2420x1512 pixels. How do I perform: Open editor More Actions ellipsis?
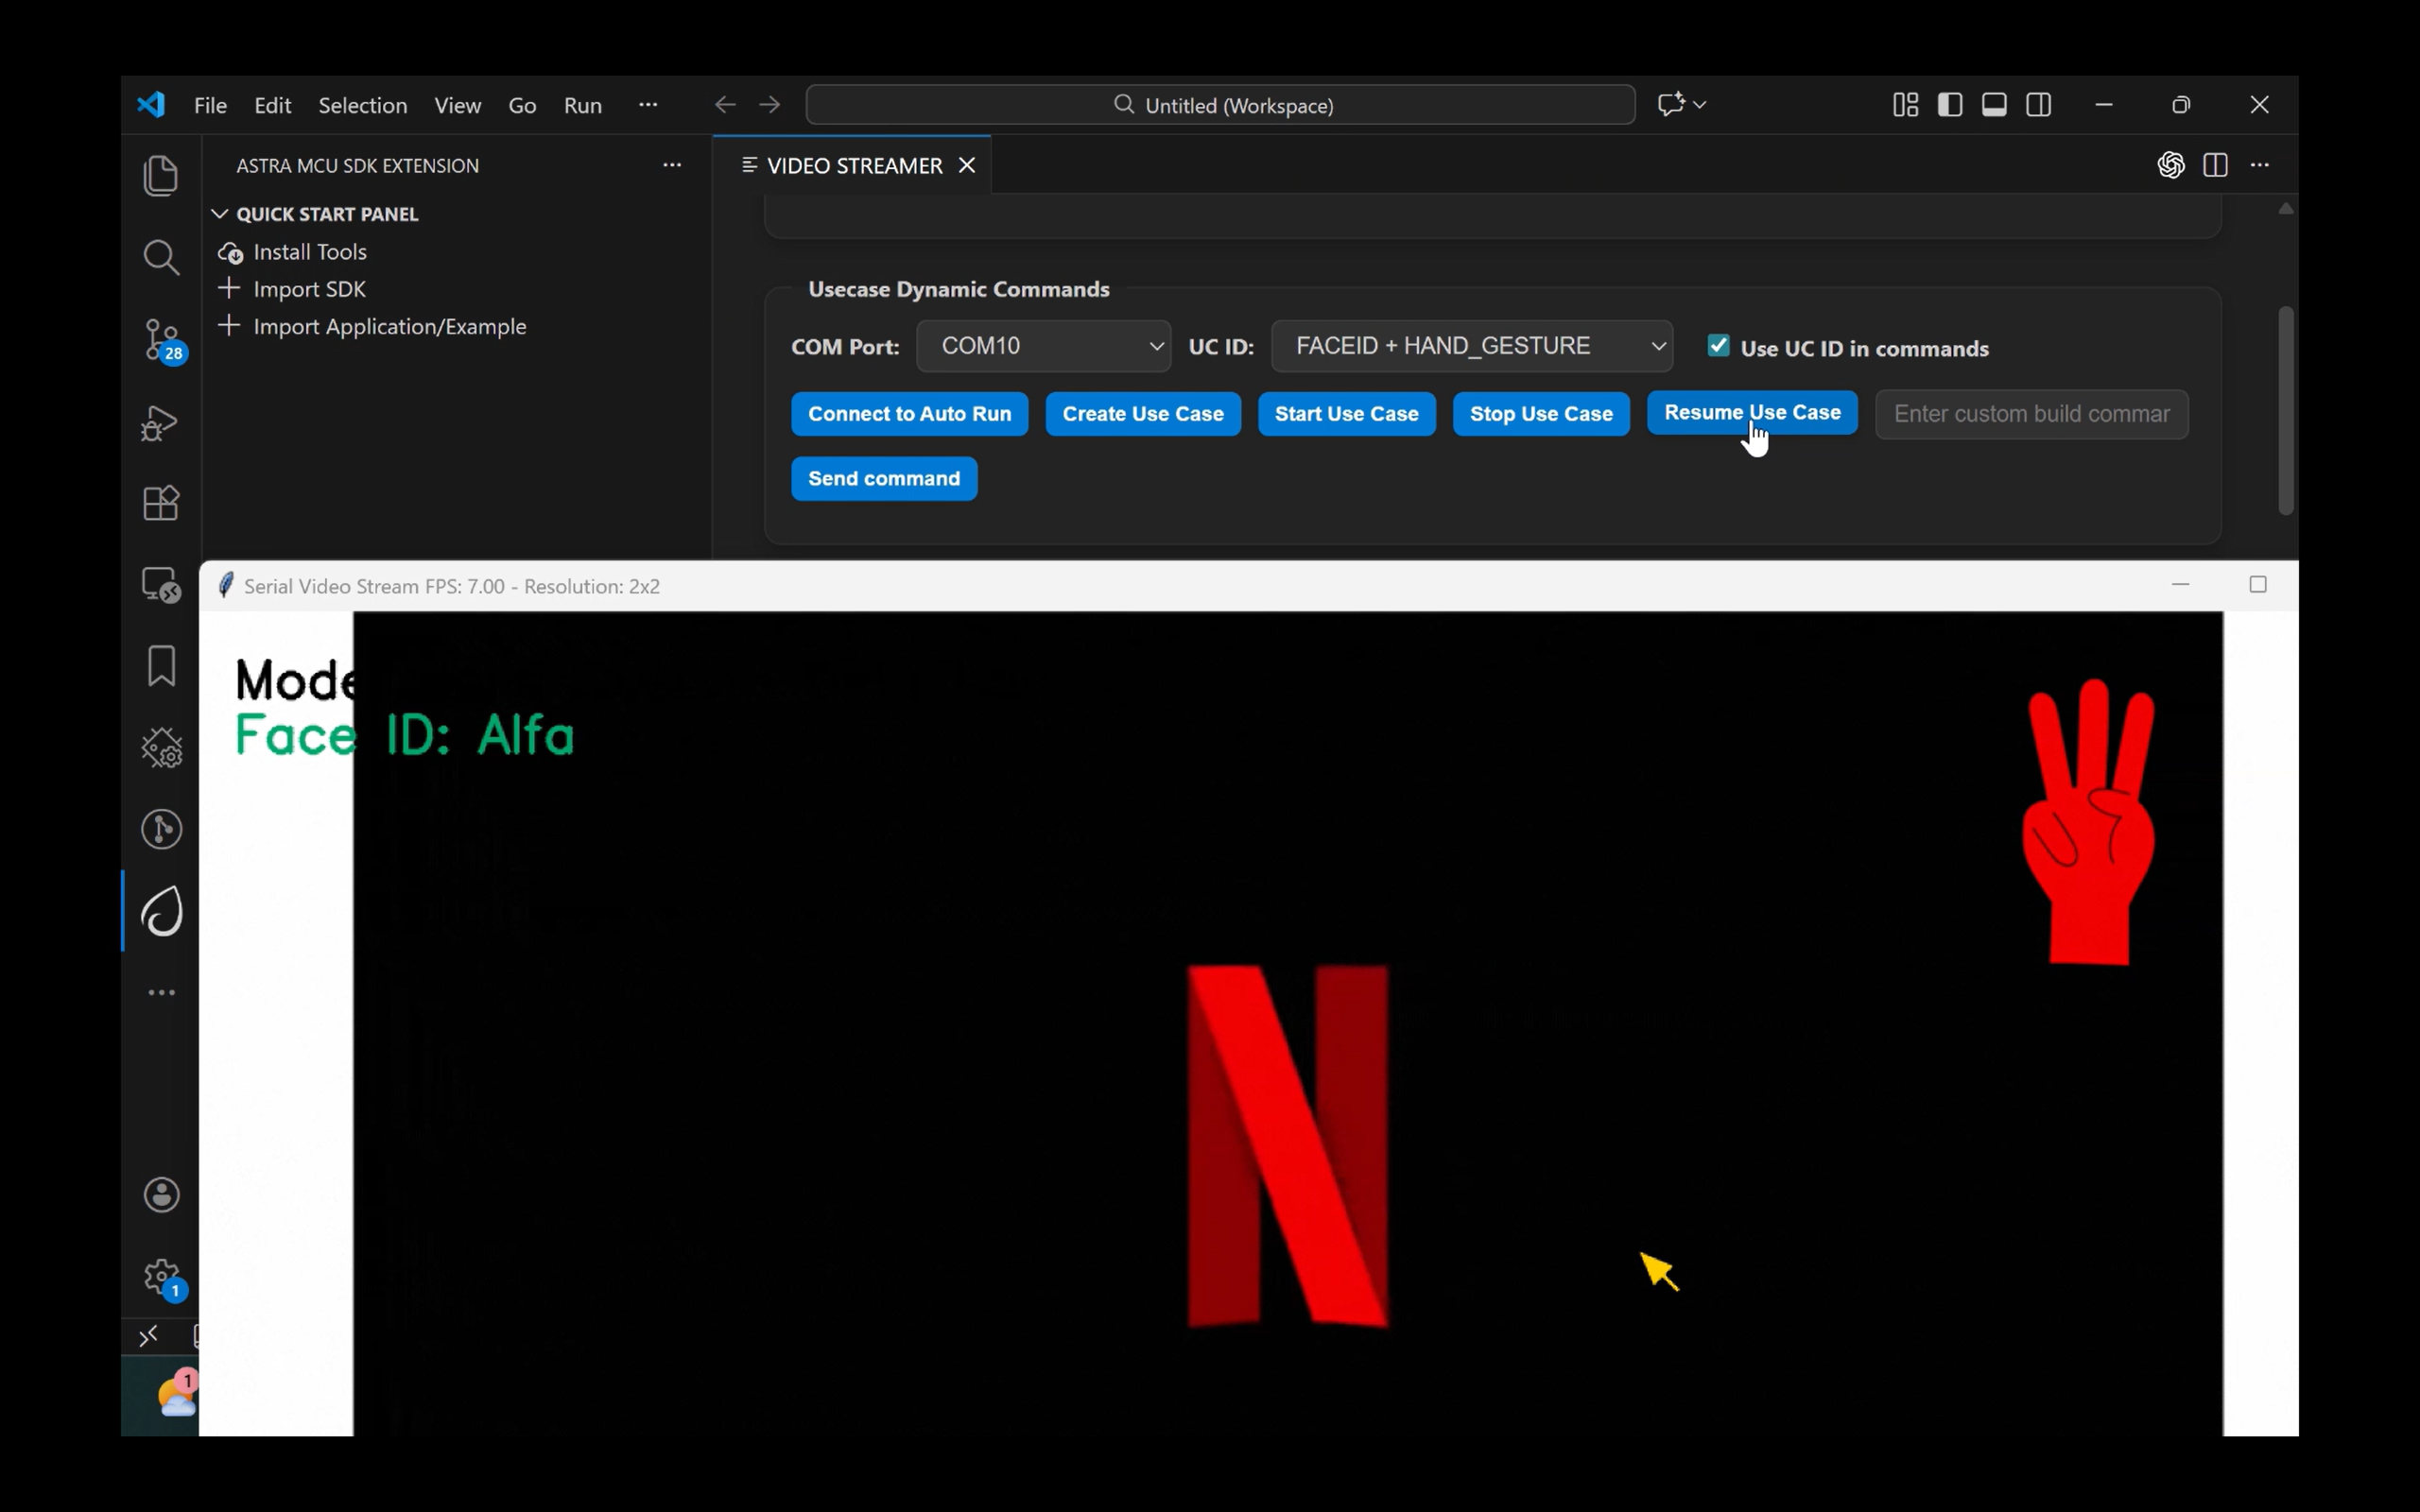(x=2260, y=165)
